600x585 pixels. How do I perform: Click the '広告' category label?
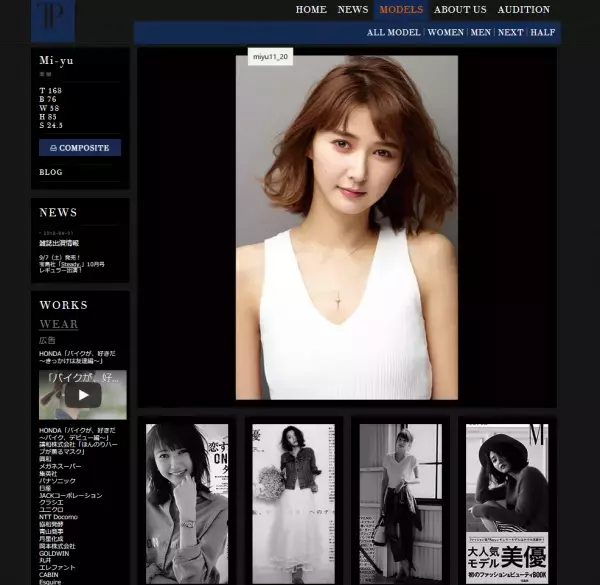tap(47, 340)
